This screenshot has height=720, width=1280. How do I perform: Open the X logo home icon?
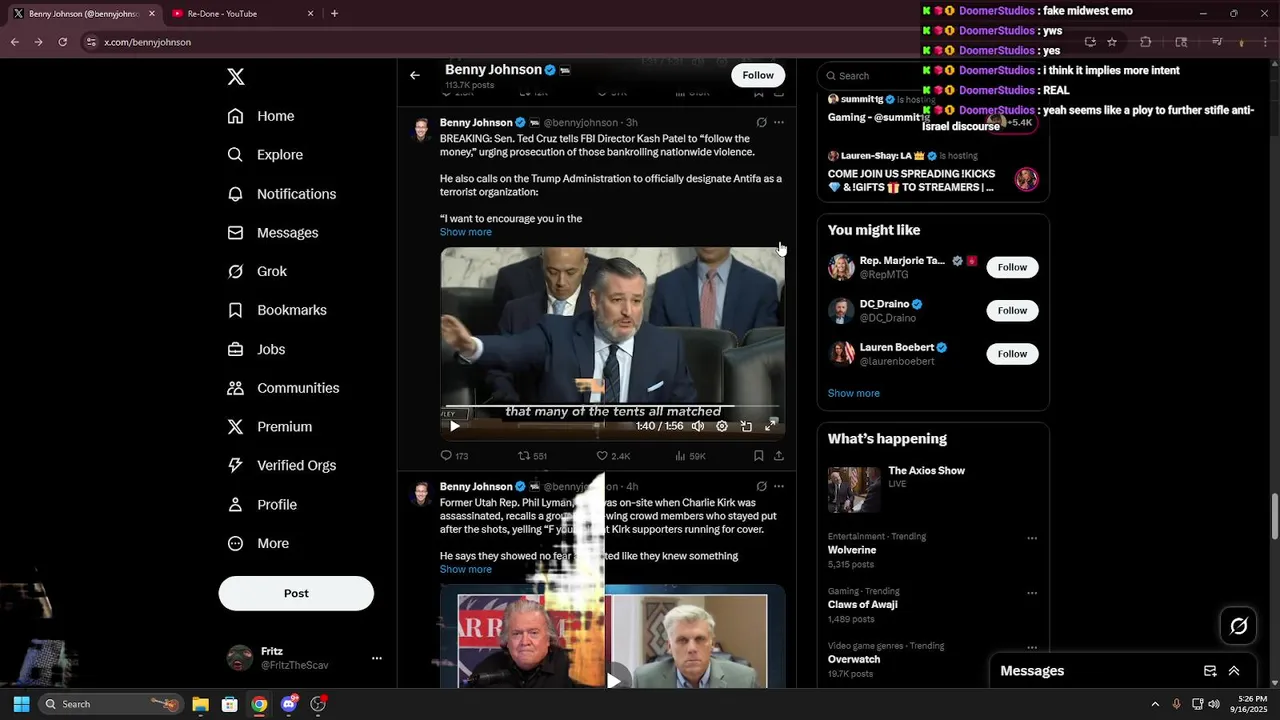236,77
